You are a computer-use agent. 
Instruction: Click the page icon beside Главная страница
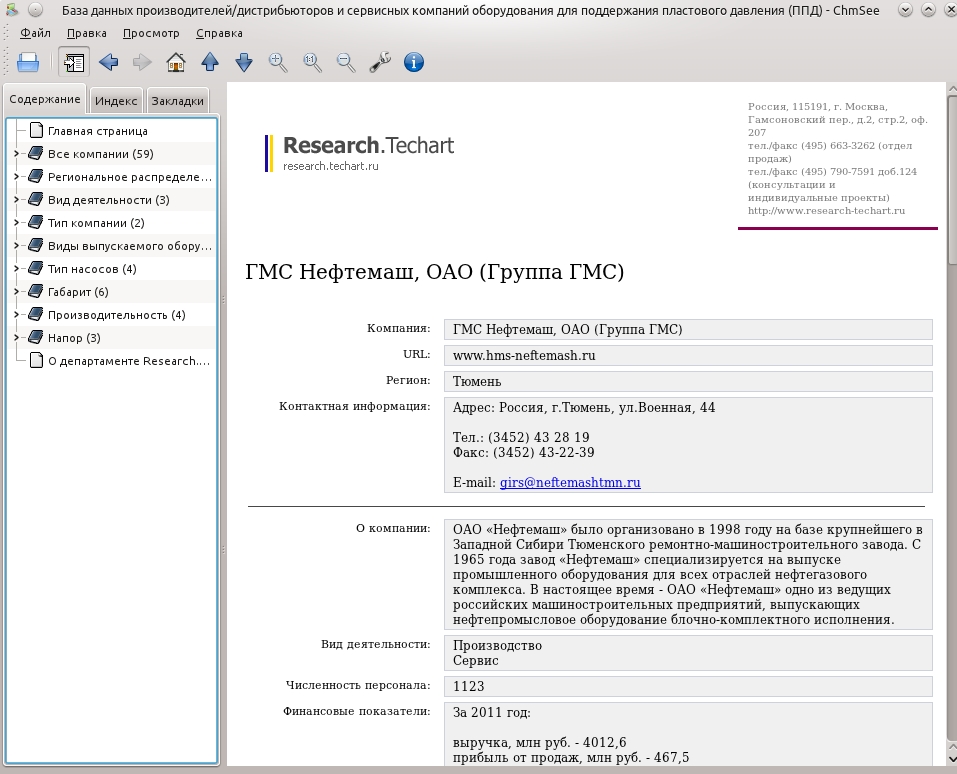pyautogui.click(x=37, y=131)
